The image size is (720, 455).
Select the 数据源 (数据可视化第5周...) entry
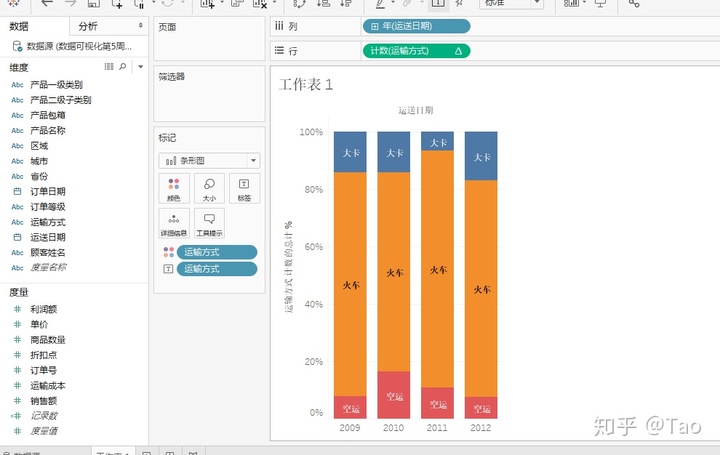point(79,46)
